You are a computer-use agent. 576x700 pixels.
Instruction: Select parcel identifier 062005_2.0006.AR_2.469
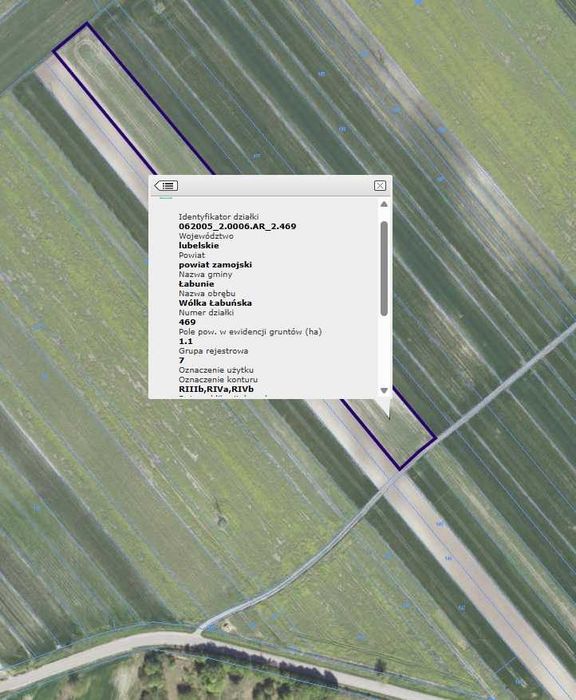[x=237, y=226]
